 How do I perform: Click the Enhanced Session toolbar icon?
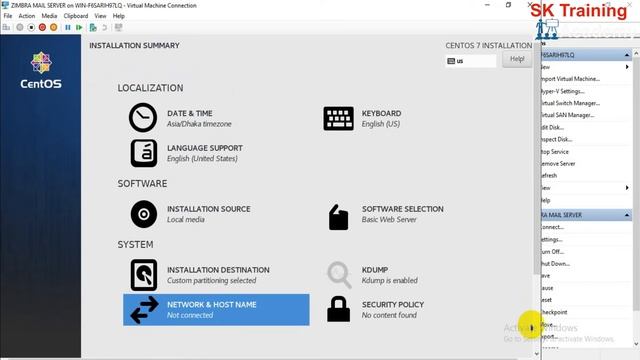[x=118, y=27]
